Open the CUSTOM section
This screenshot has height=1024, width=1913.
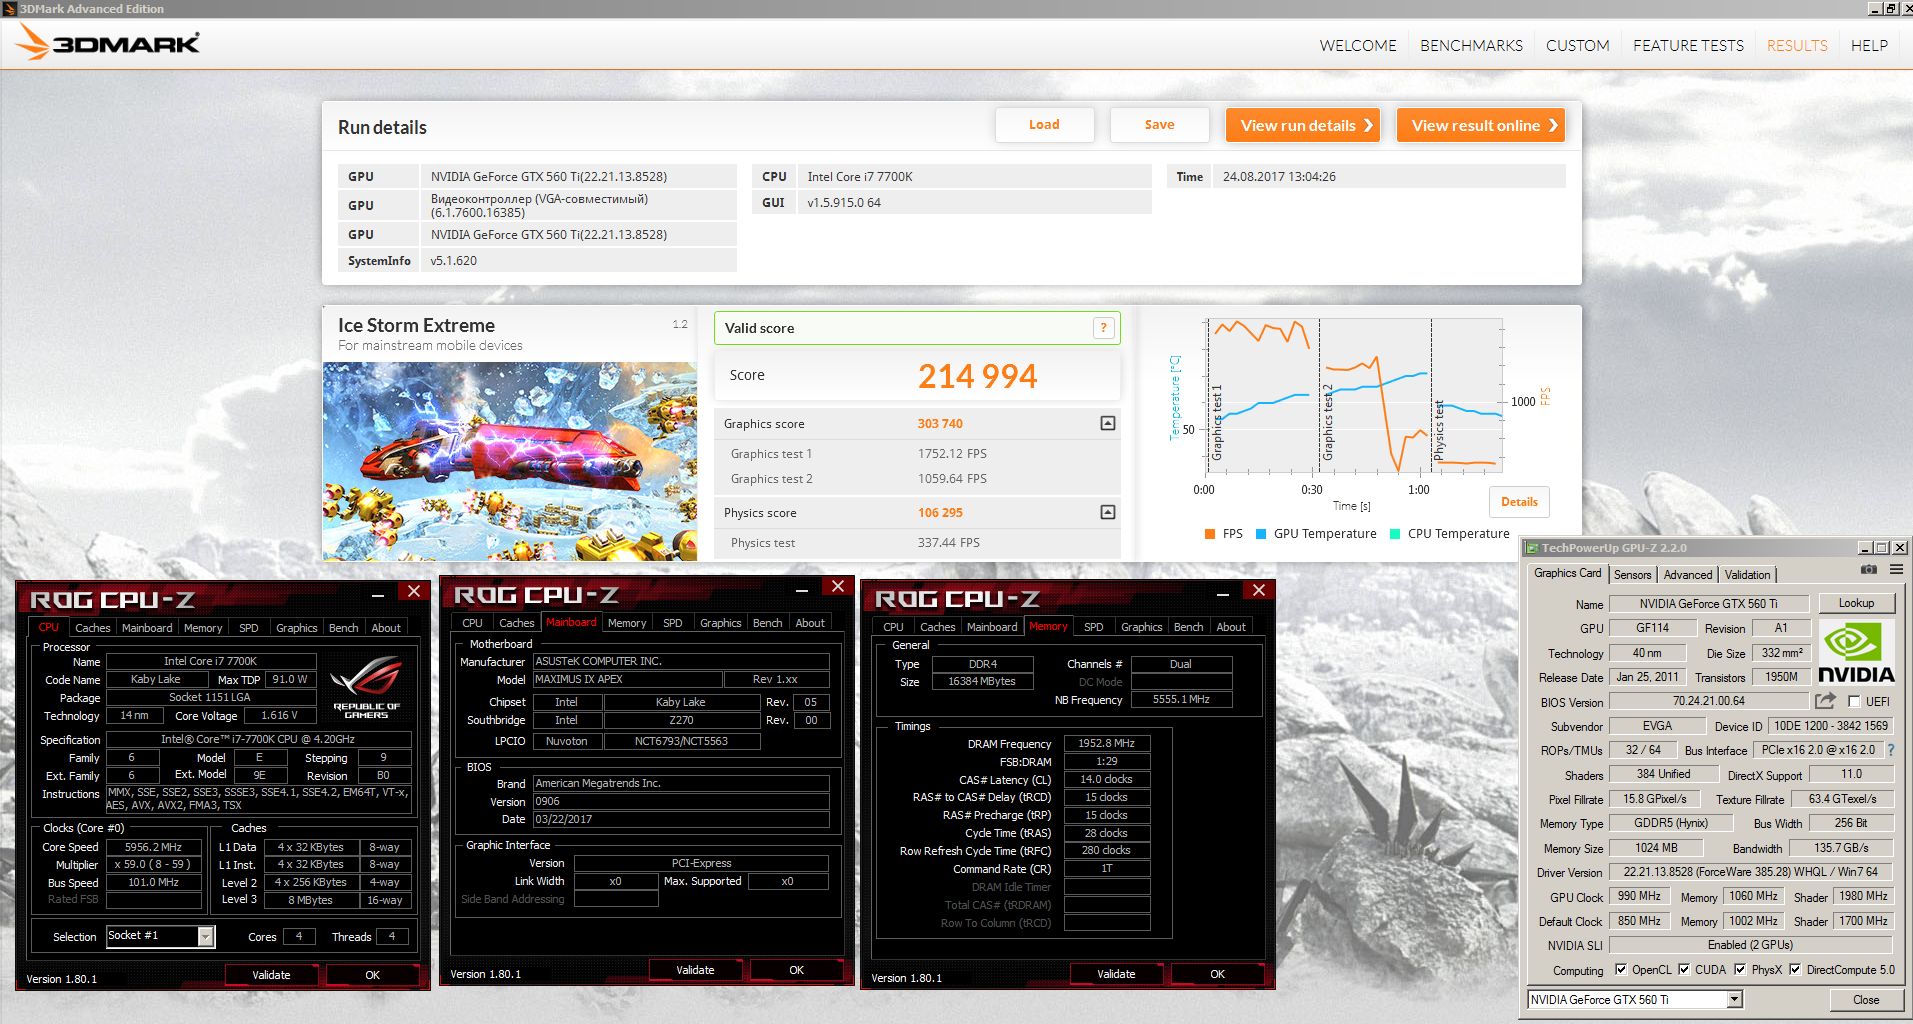pos(1578,45)
